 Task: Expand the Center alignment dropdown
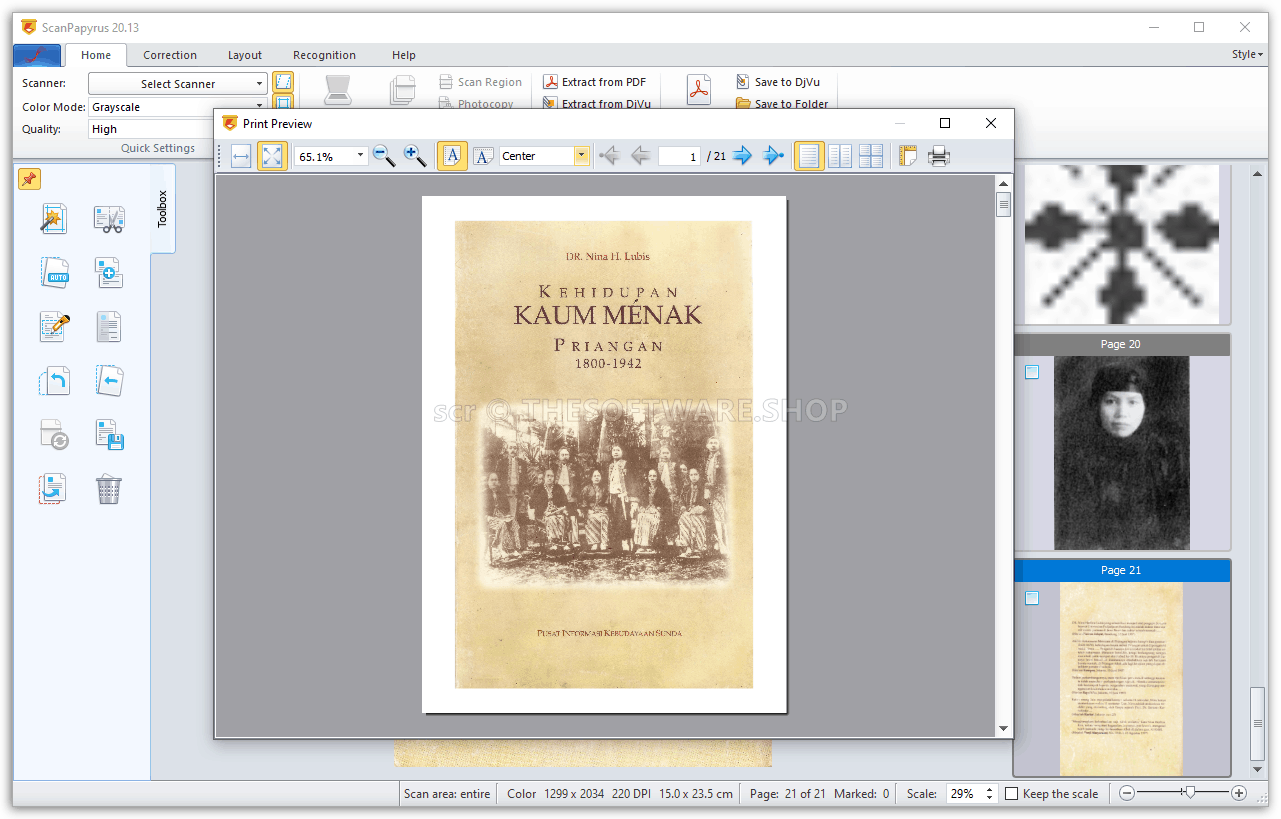pos(581,156)
